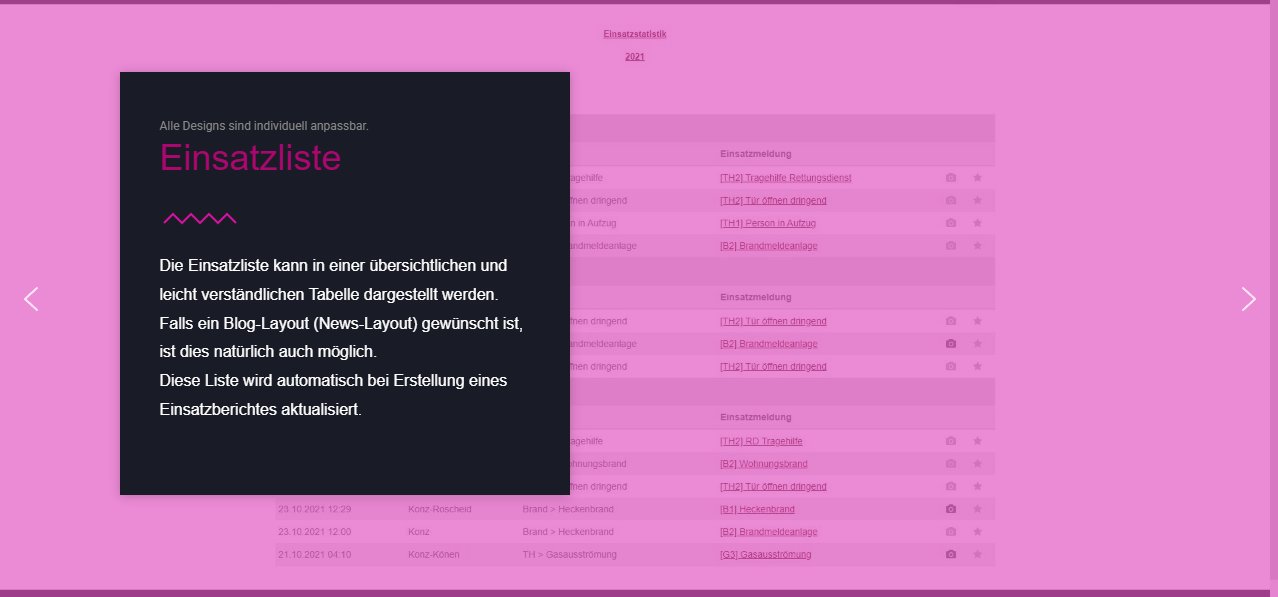The image size is (1278, 597).
Task: Click date cell 21.10.2021 04:10
Action: click(314, 554)
